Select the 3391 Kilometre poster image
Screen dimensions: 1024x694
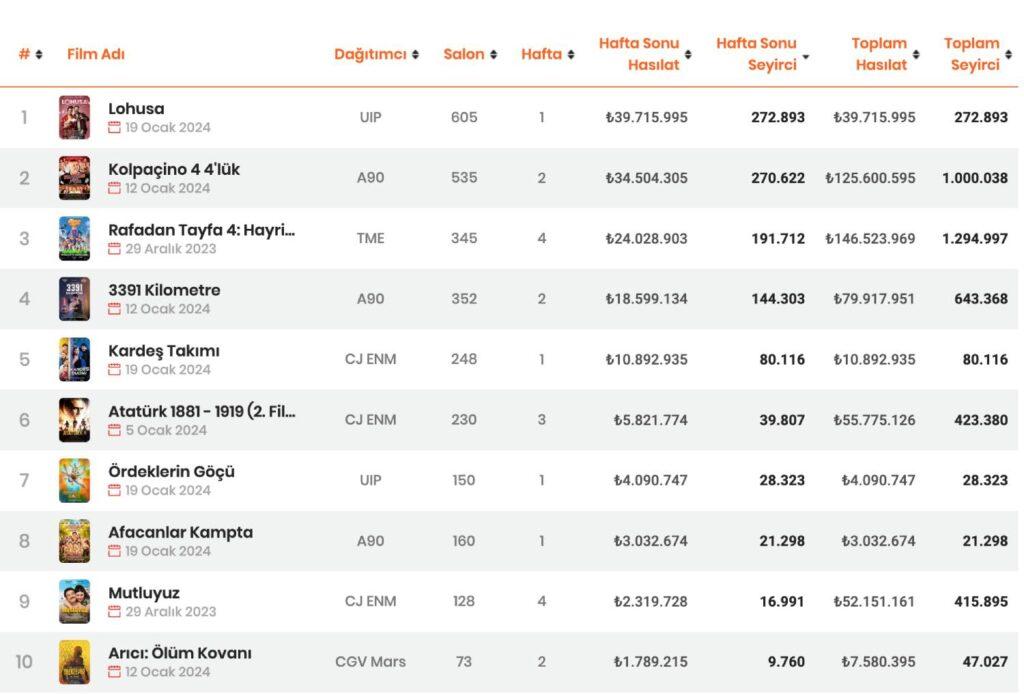74,299
